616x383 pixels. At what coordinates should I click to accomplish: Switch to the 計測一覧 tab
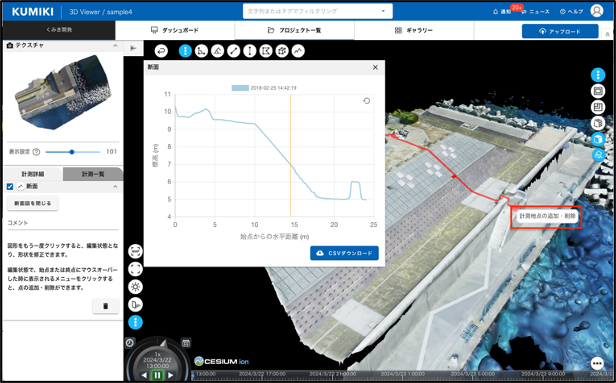pyautogui.click(x=93, y=174)
